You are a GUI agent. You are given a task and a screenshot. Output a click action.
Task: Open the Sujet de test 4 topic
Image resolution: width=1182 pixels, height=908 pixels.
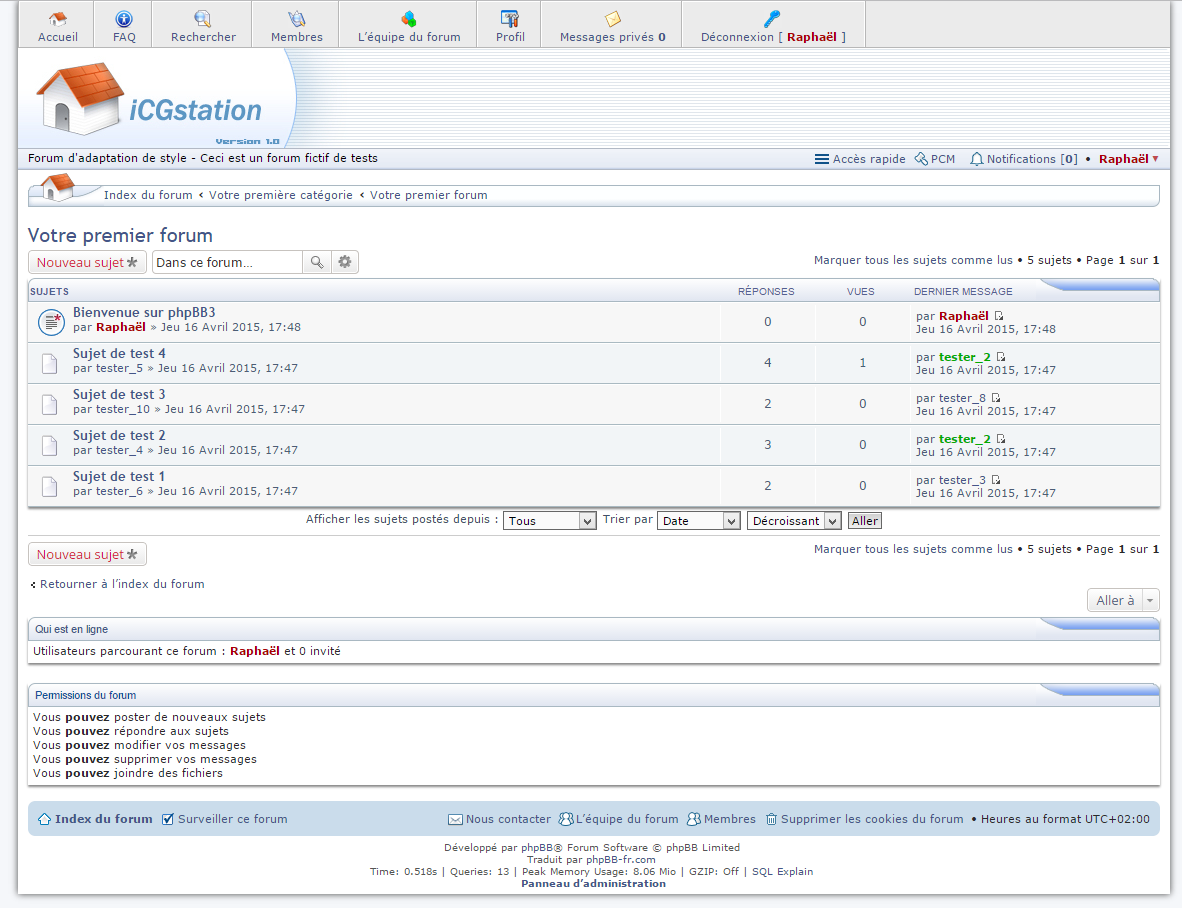(x=119, y=353)
